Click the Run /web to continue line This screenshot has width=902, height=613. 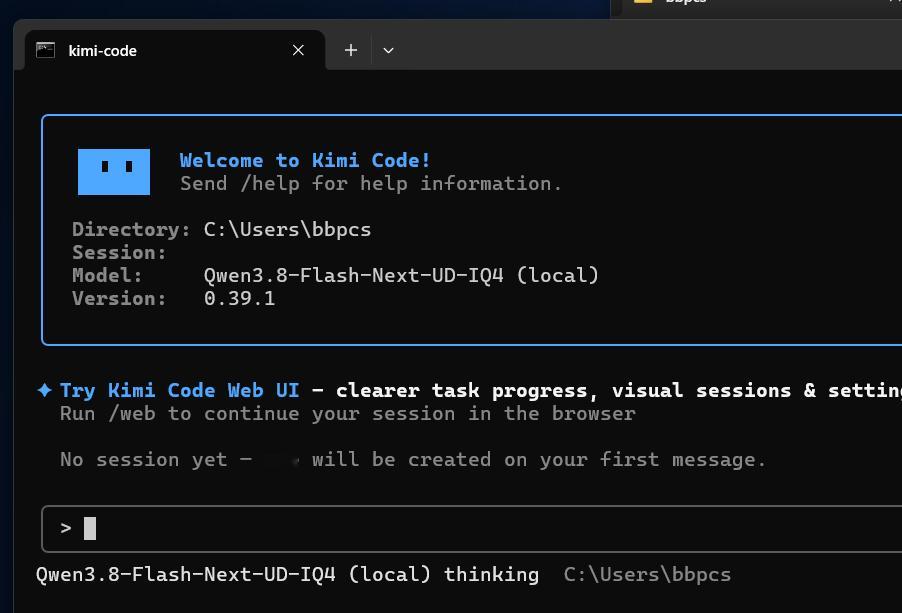(x=347, y=413)
